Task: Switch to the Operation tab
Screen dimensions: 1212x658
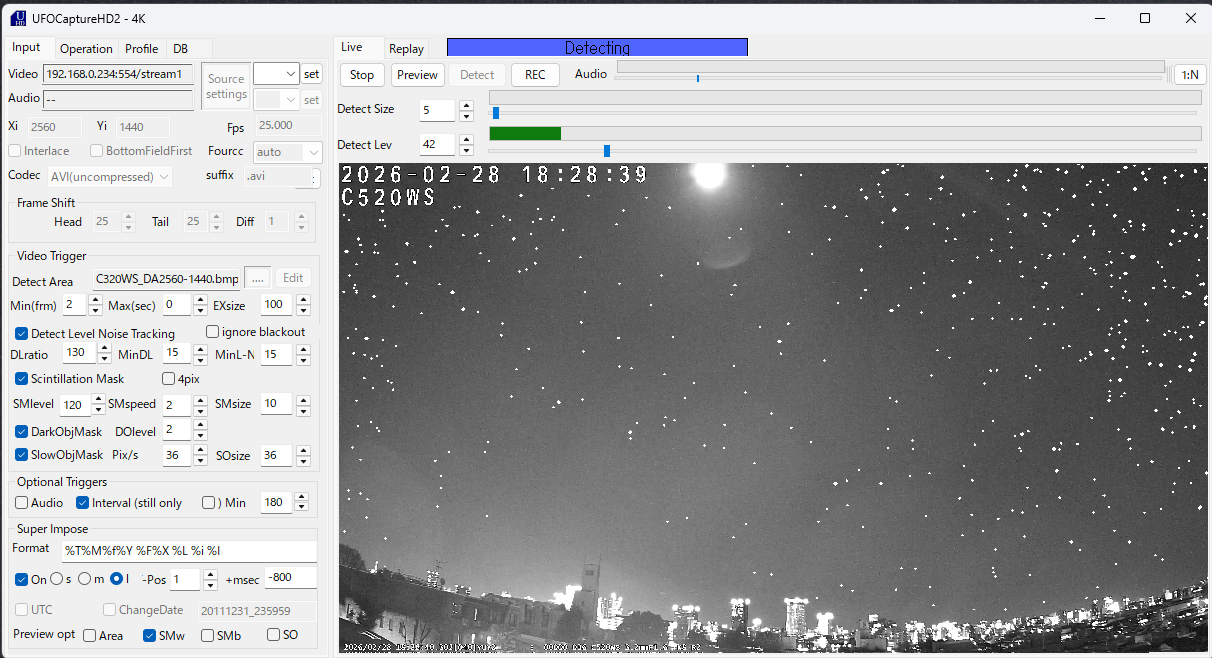Action: [86, 48]
